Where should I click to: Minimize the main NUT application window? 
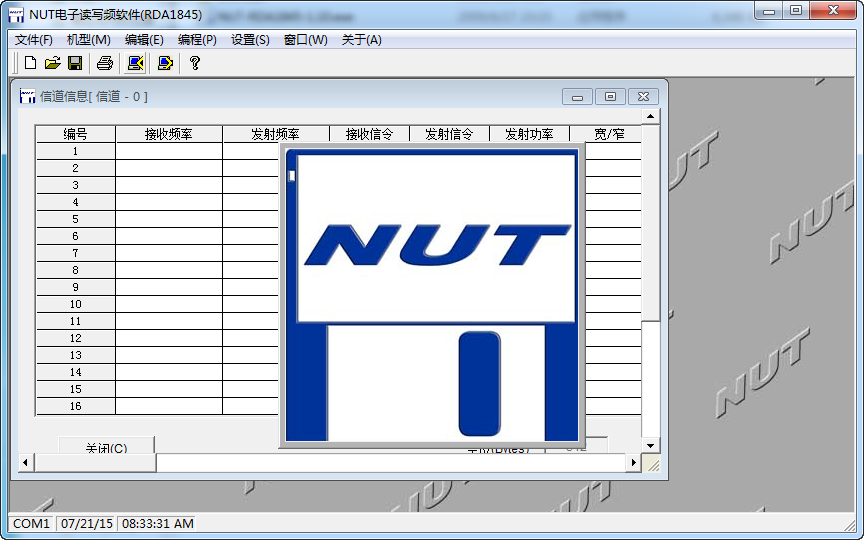pos(769,10)
